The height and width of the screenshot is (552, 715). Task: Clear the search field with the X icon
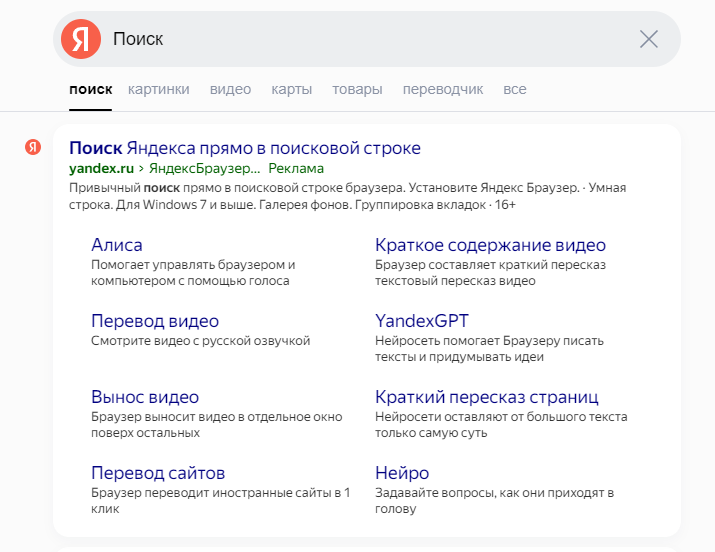coord(648,39)
